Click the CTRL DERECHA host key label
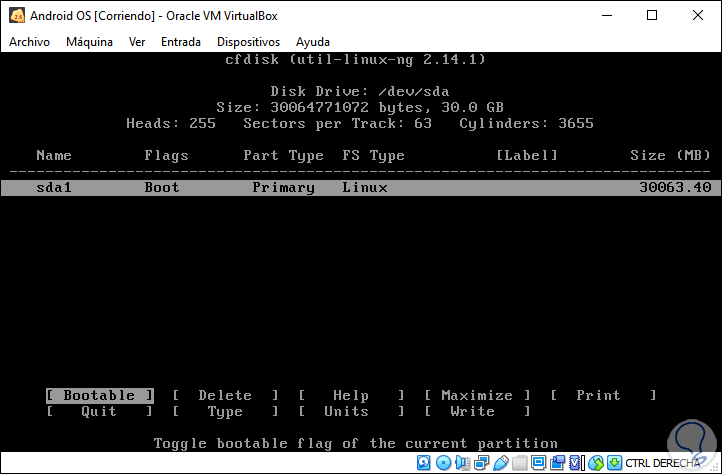 point(663,463)
